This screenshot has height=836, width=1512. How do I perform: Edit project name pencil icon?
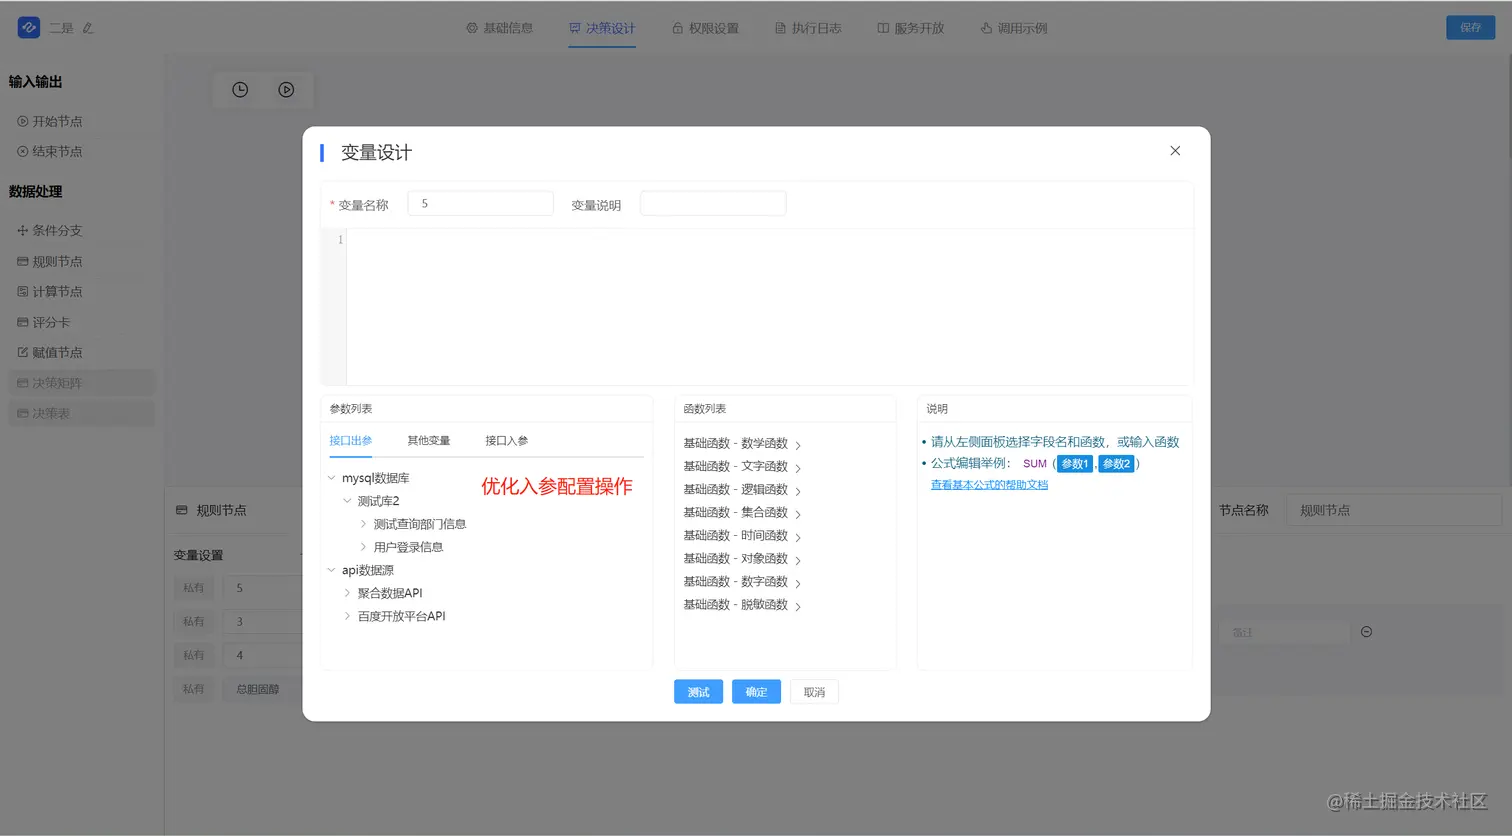[88, 28]
